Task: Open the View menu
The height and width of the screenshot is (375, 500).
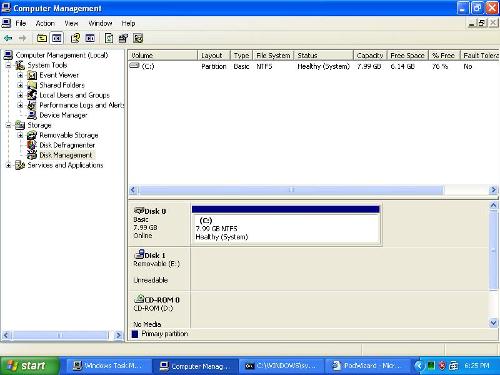Action: coord(71,23)
